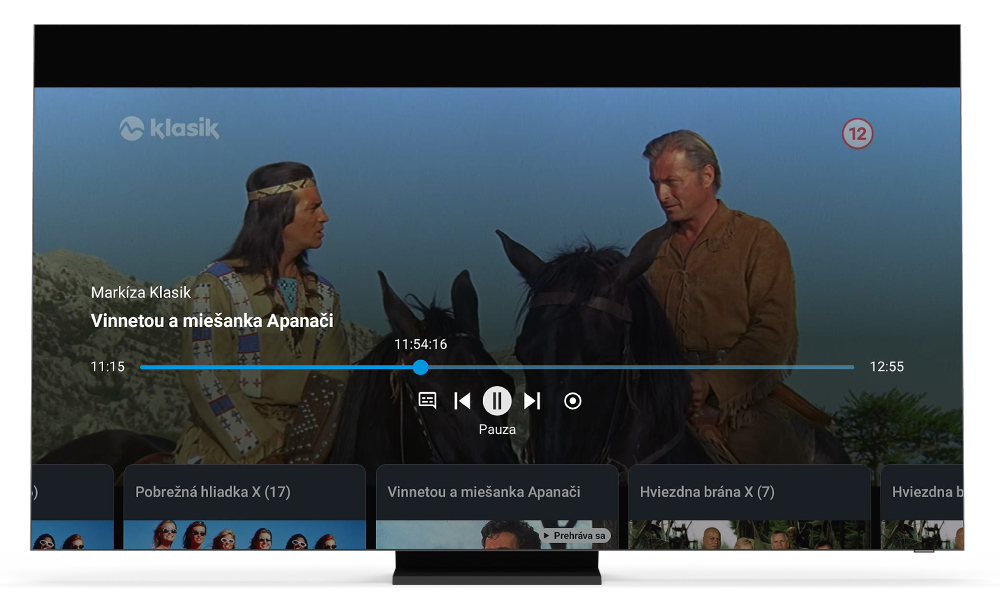This screenshot has width=1000, height=600.
Task: Start recording with the record icon
Action: (x=573, y=400)
